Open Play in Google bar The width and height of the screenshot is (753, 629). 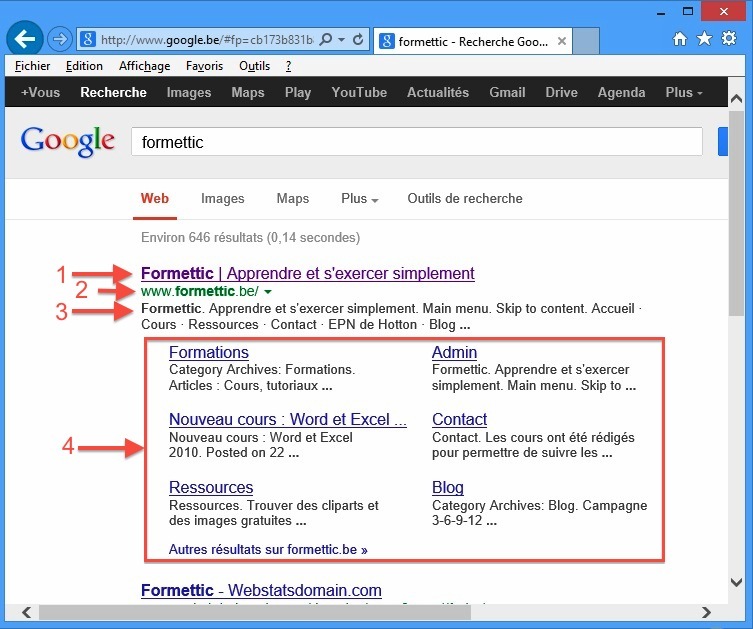298,92
